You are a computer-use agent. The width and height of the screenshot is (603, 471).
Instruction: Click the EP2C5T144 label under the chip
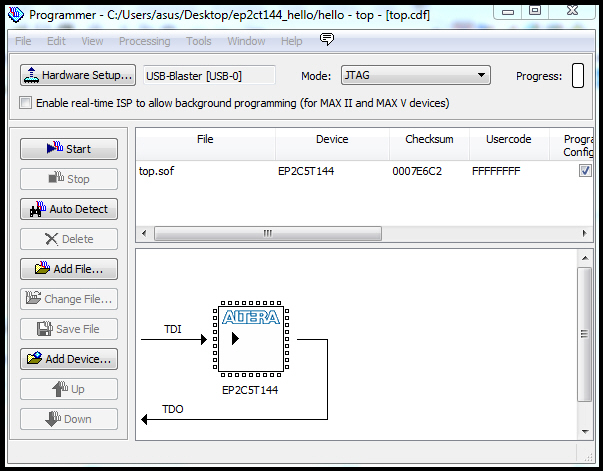tap(250, 390)
